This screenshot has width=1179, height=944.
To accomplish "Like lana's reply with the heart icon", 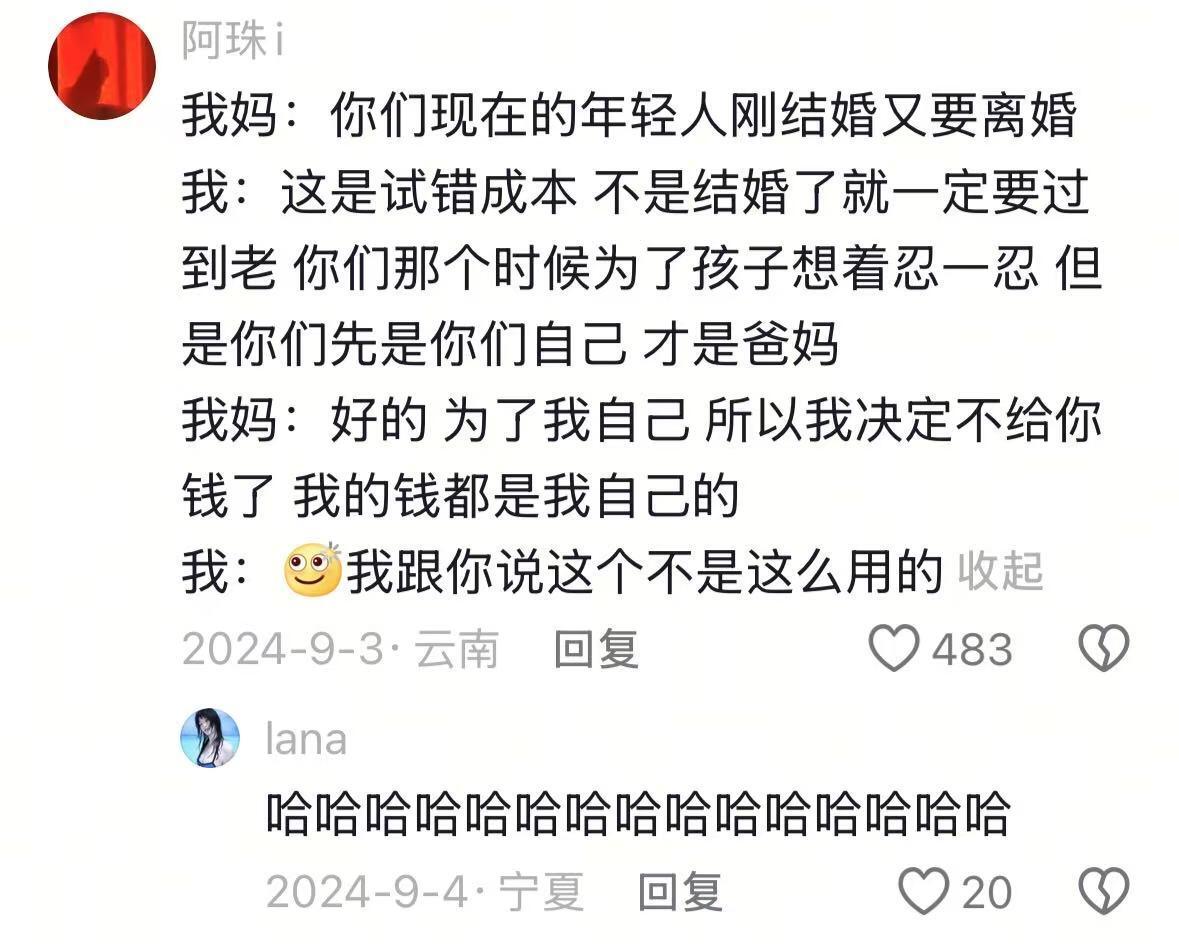I will pos(924,891).
